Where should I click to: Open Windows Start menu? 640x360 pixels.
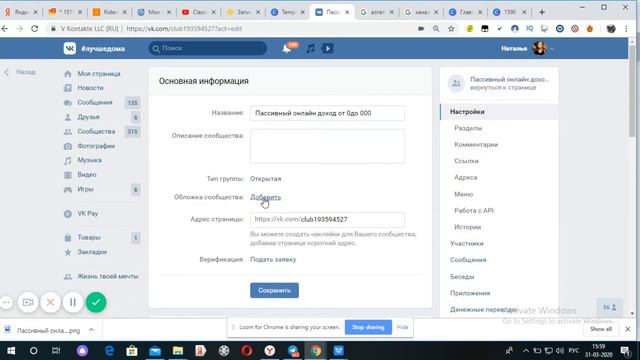click(x=11, y=351)
